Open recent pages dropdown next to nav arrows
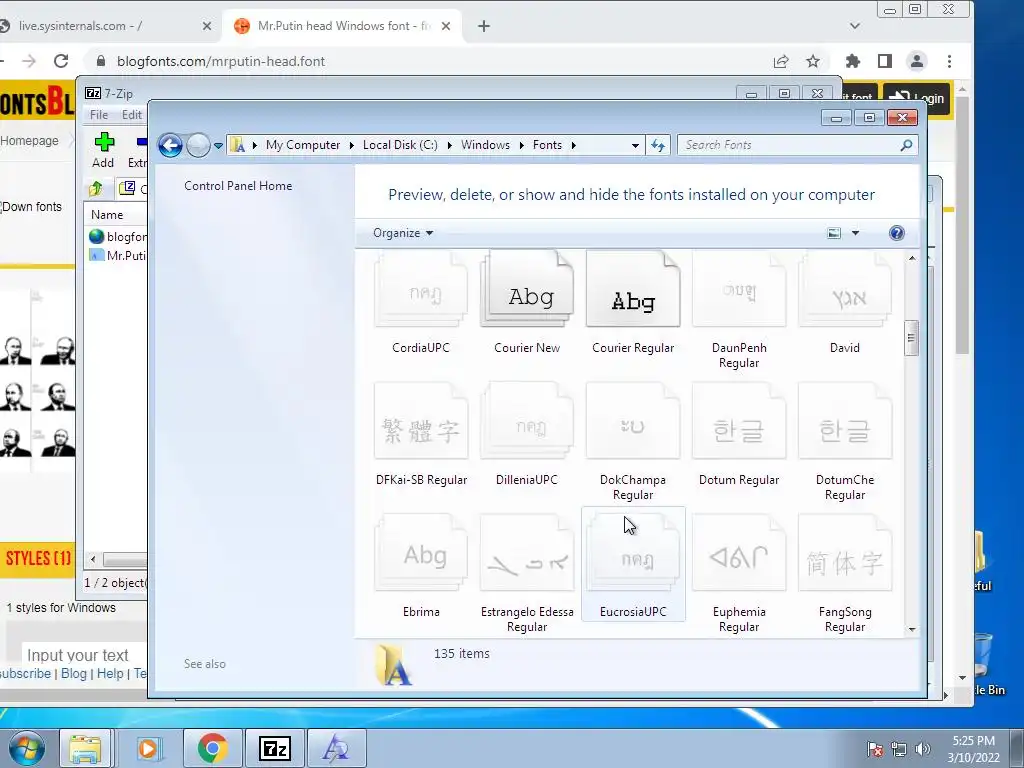The image size is (1024, 768). [x=218, y=146]
